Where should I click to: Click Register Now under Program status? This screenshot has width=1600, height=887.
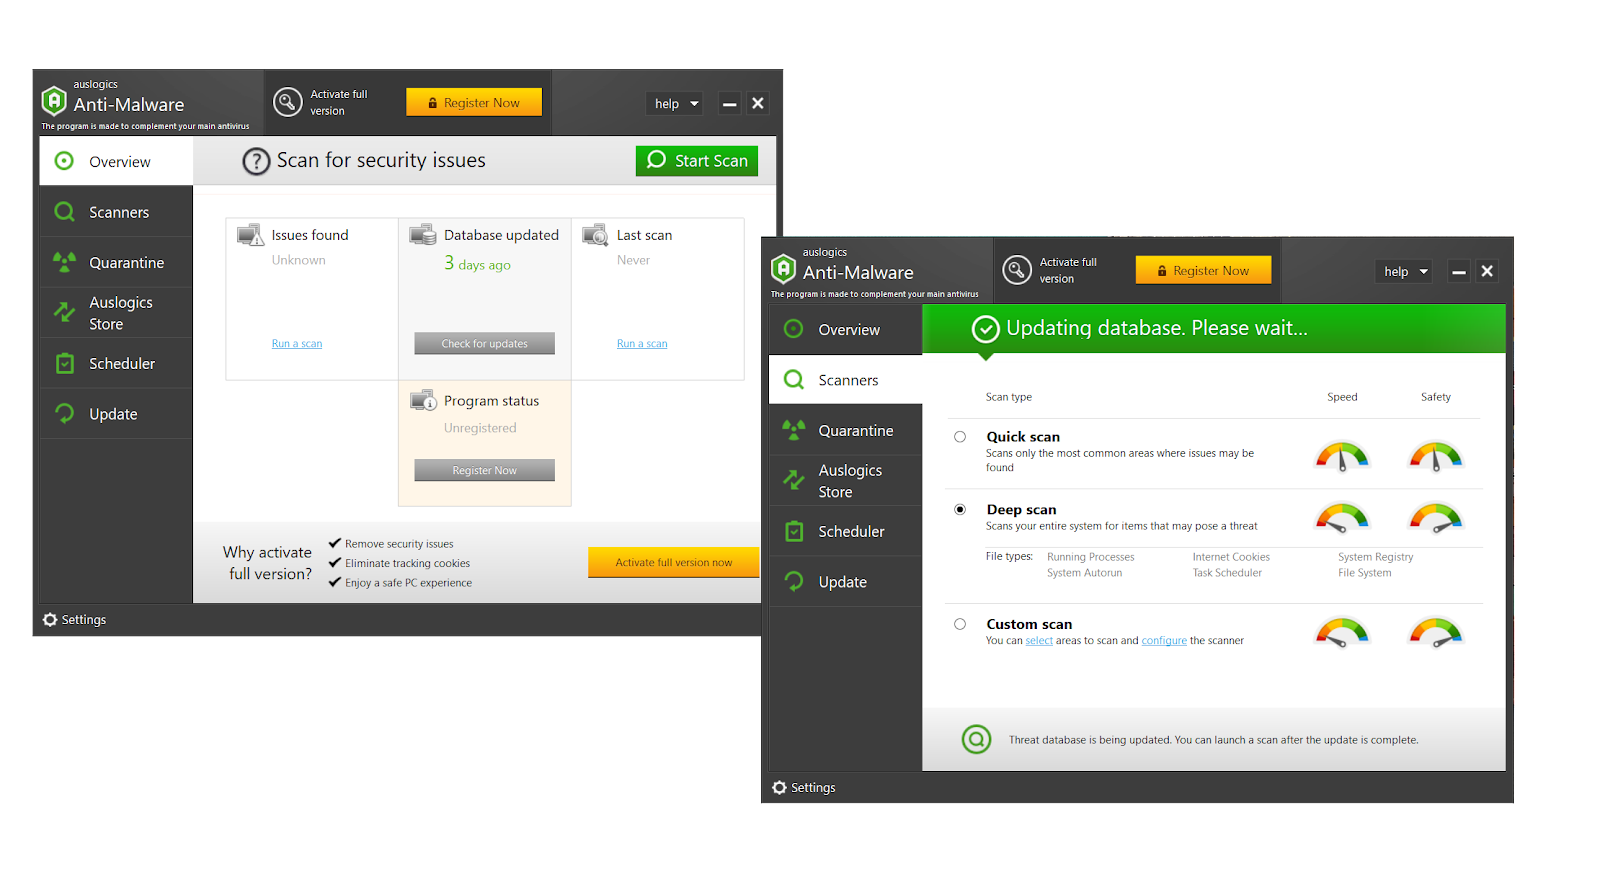tap(485, 470)
